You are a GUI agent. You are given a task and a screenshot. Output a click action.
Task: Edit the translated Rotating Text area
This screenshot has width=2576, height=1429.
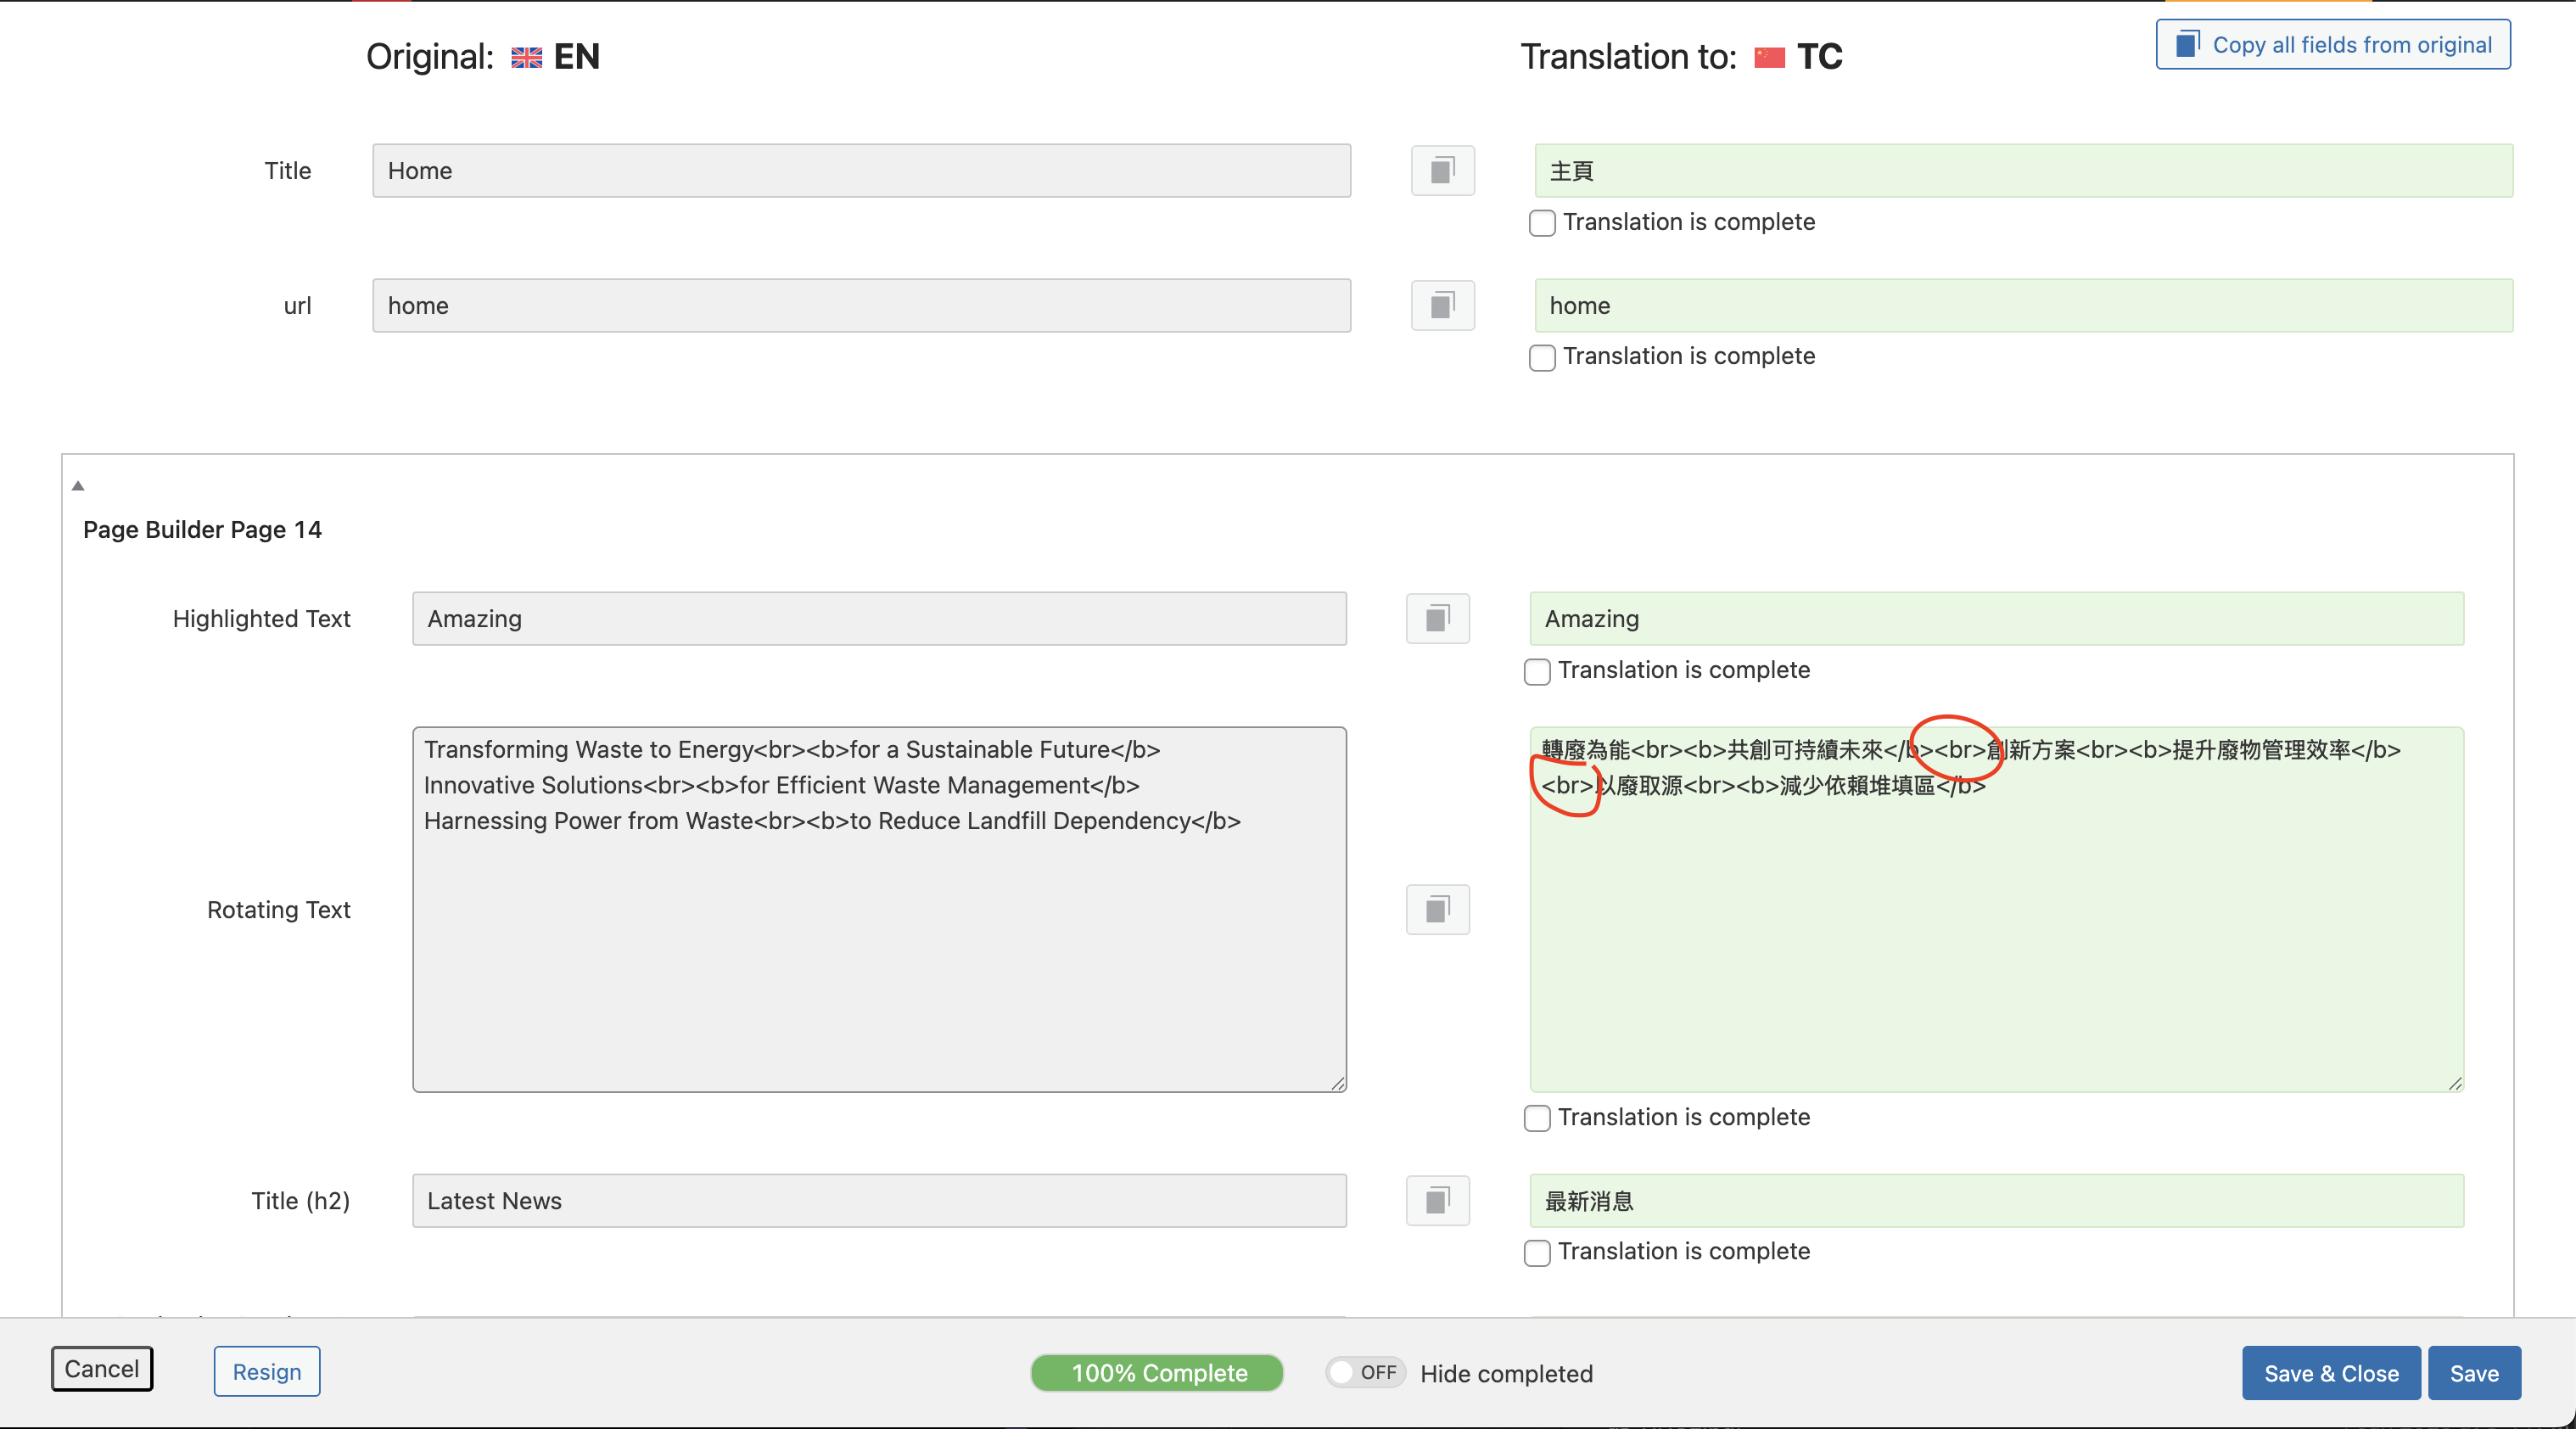coord(1996,909)
